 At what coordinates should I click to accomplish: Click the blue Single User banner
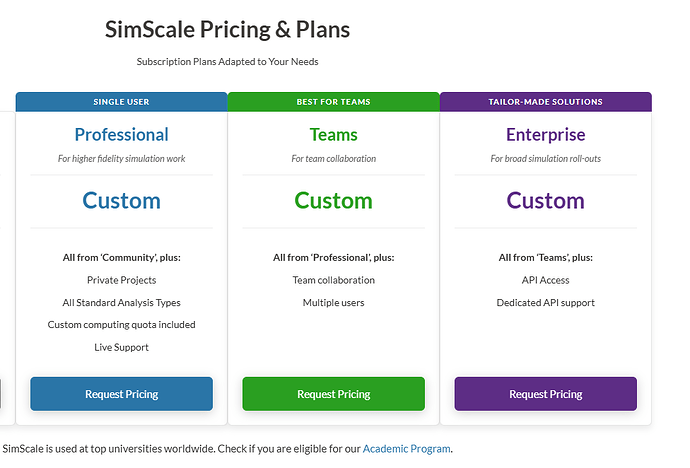121,102
